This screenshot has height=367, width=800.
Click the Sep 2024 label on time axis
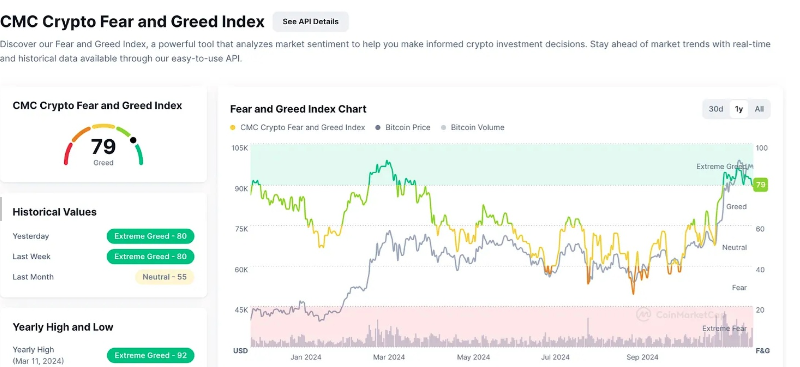click(x=642, y=357)
